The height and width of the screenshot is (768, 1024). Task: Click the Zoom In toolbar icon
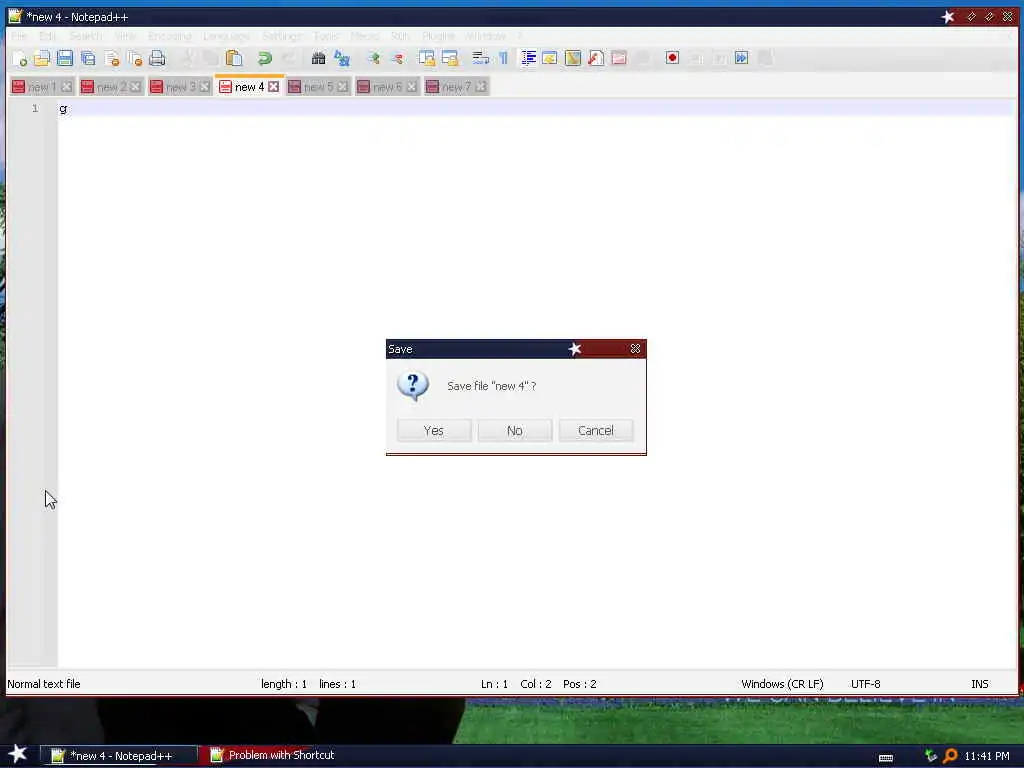point(374,59)
